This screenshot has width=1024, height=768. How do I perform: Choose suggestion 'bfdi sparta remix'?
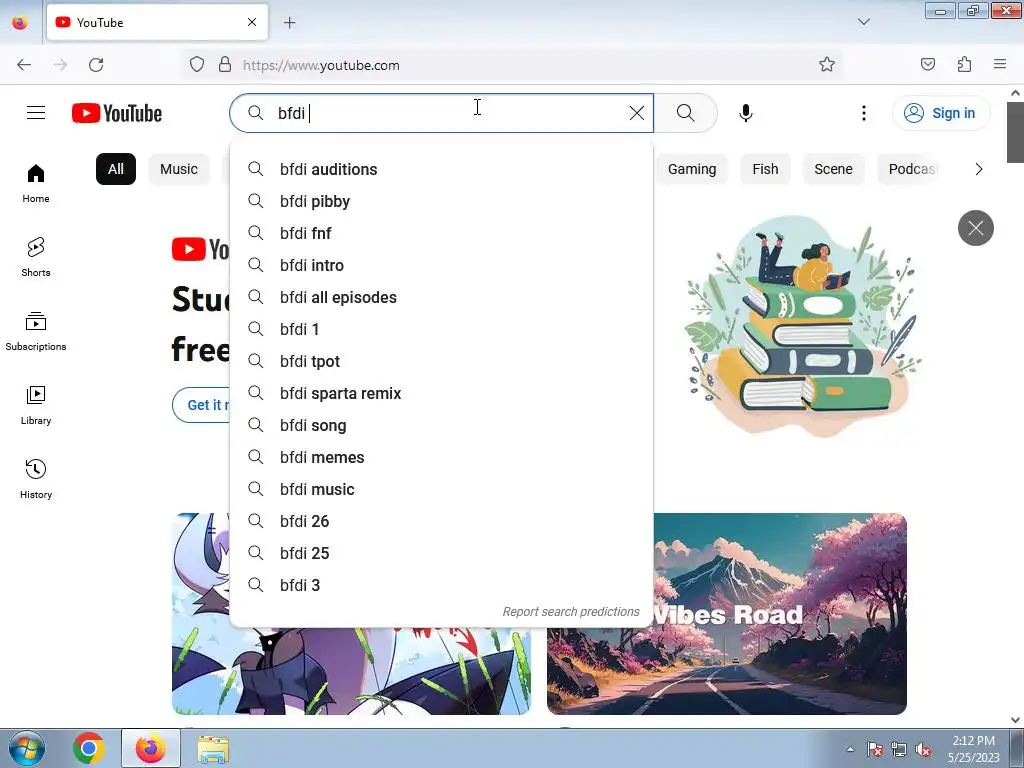pos(441,393)
